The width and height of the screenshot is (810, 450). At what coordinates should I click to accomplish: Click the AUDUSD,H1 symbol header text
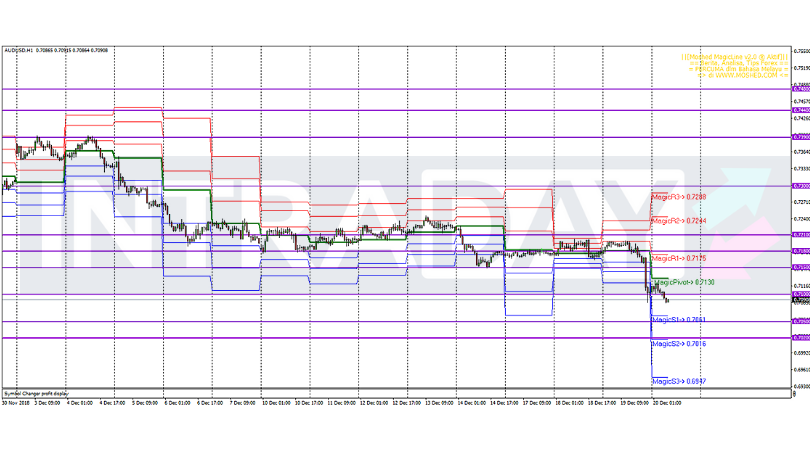coord(19,51)
